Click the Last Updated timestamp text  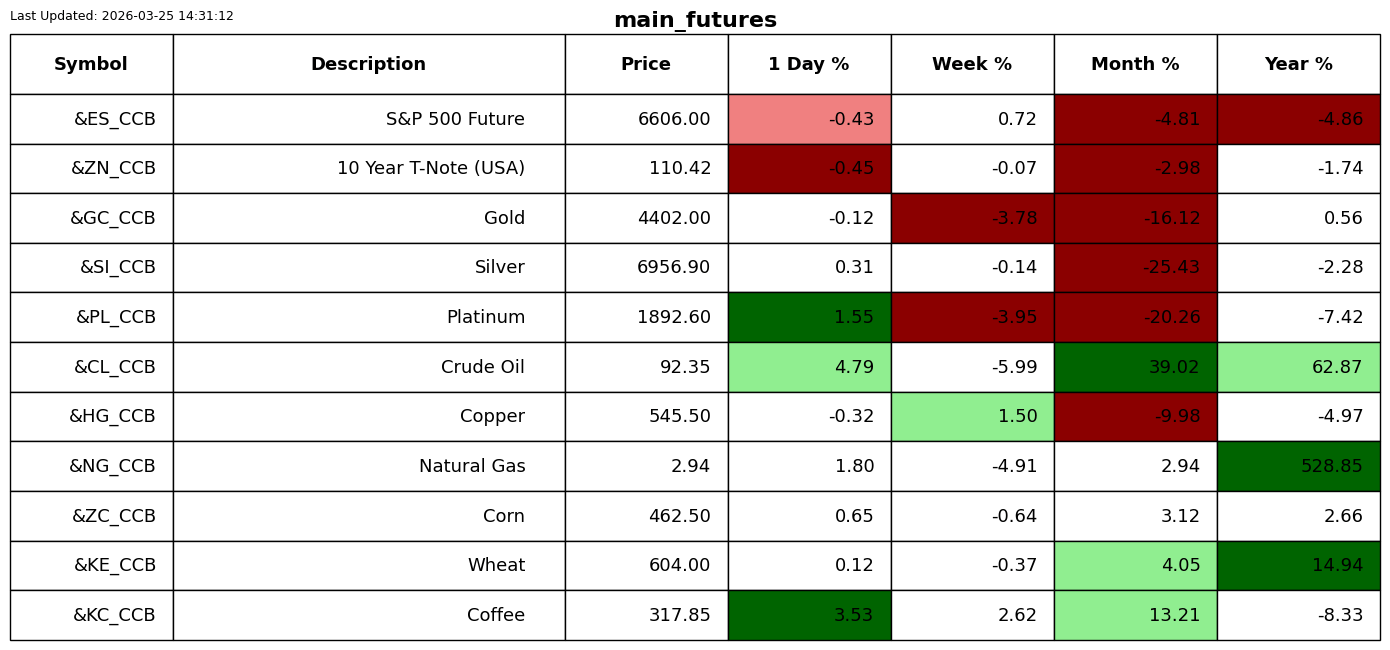(122, 16)
